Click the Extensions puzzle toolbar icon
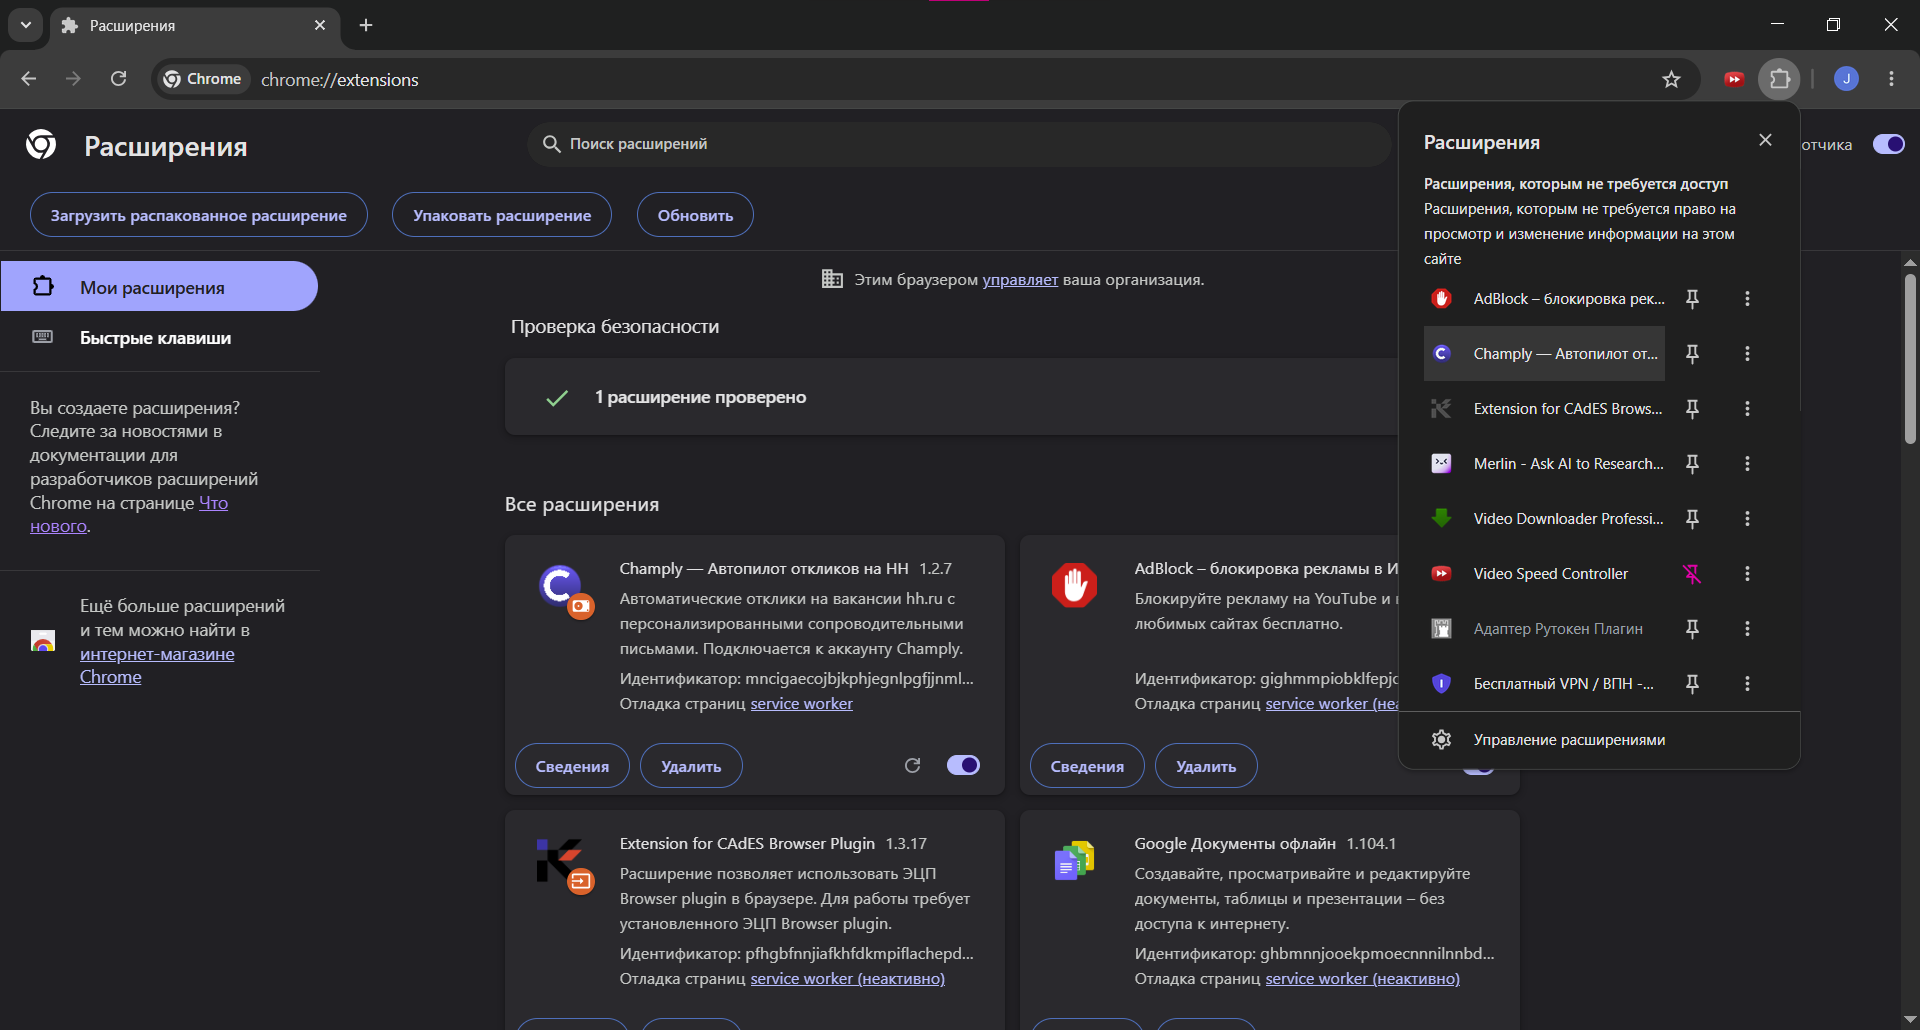The height and width of the screenshot is (1030, 1920). (x=1780, y=79)
